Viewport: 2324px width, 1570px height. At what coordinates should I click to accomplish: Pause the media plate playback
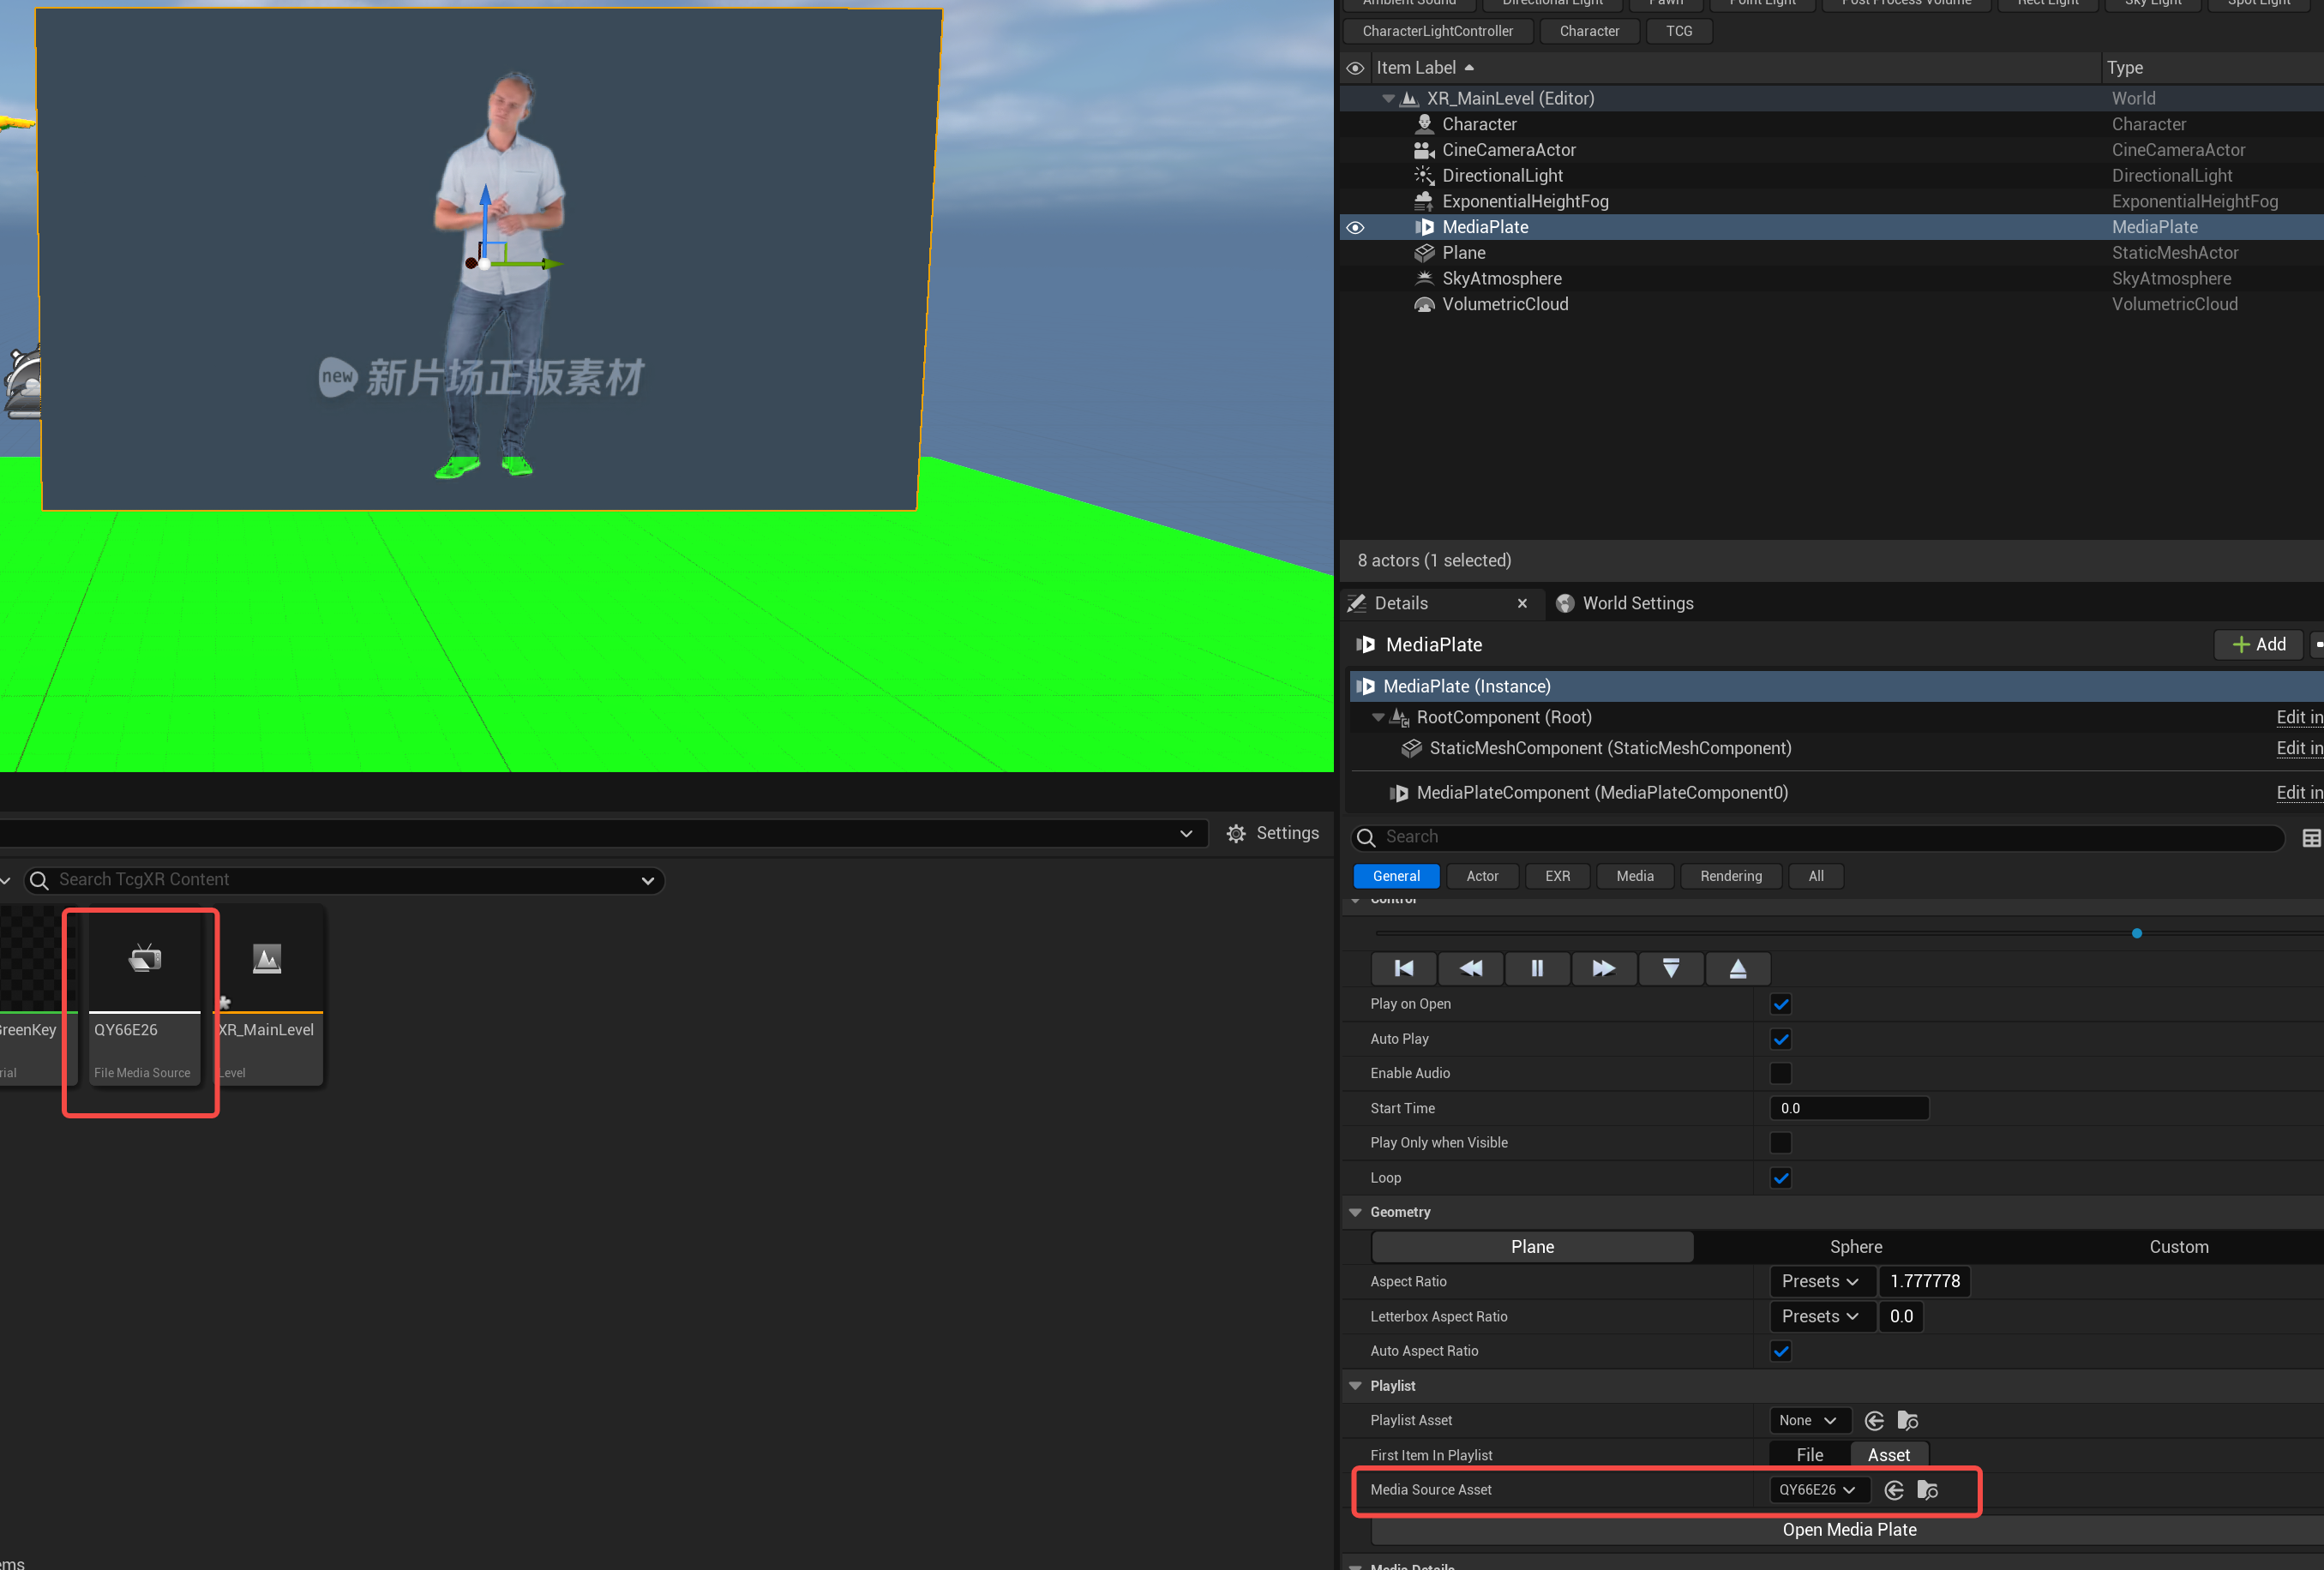pos(1536,968)
